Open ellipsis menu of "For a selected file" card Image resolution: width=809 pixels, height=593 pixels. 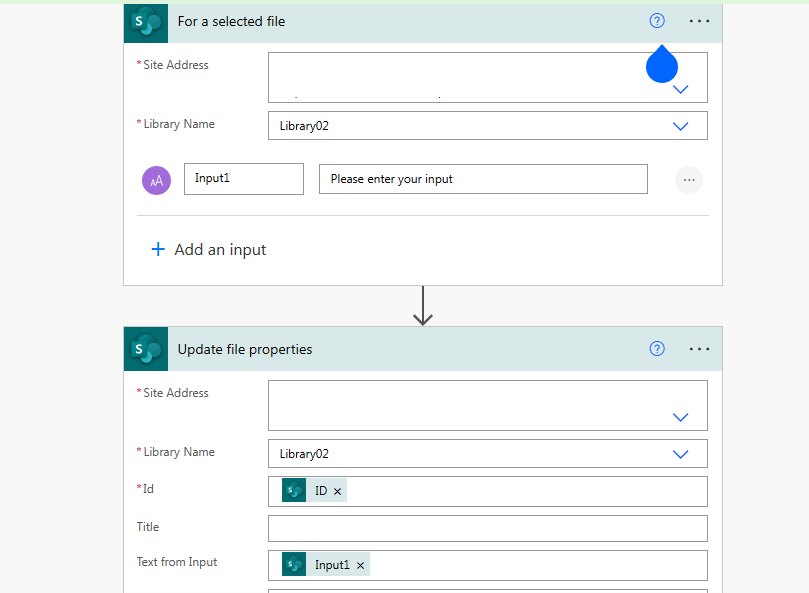tap(699, 21)
